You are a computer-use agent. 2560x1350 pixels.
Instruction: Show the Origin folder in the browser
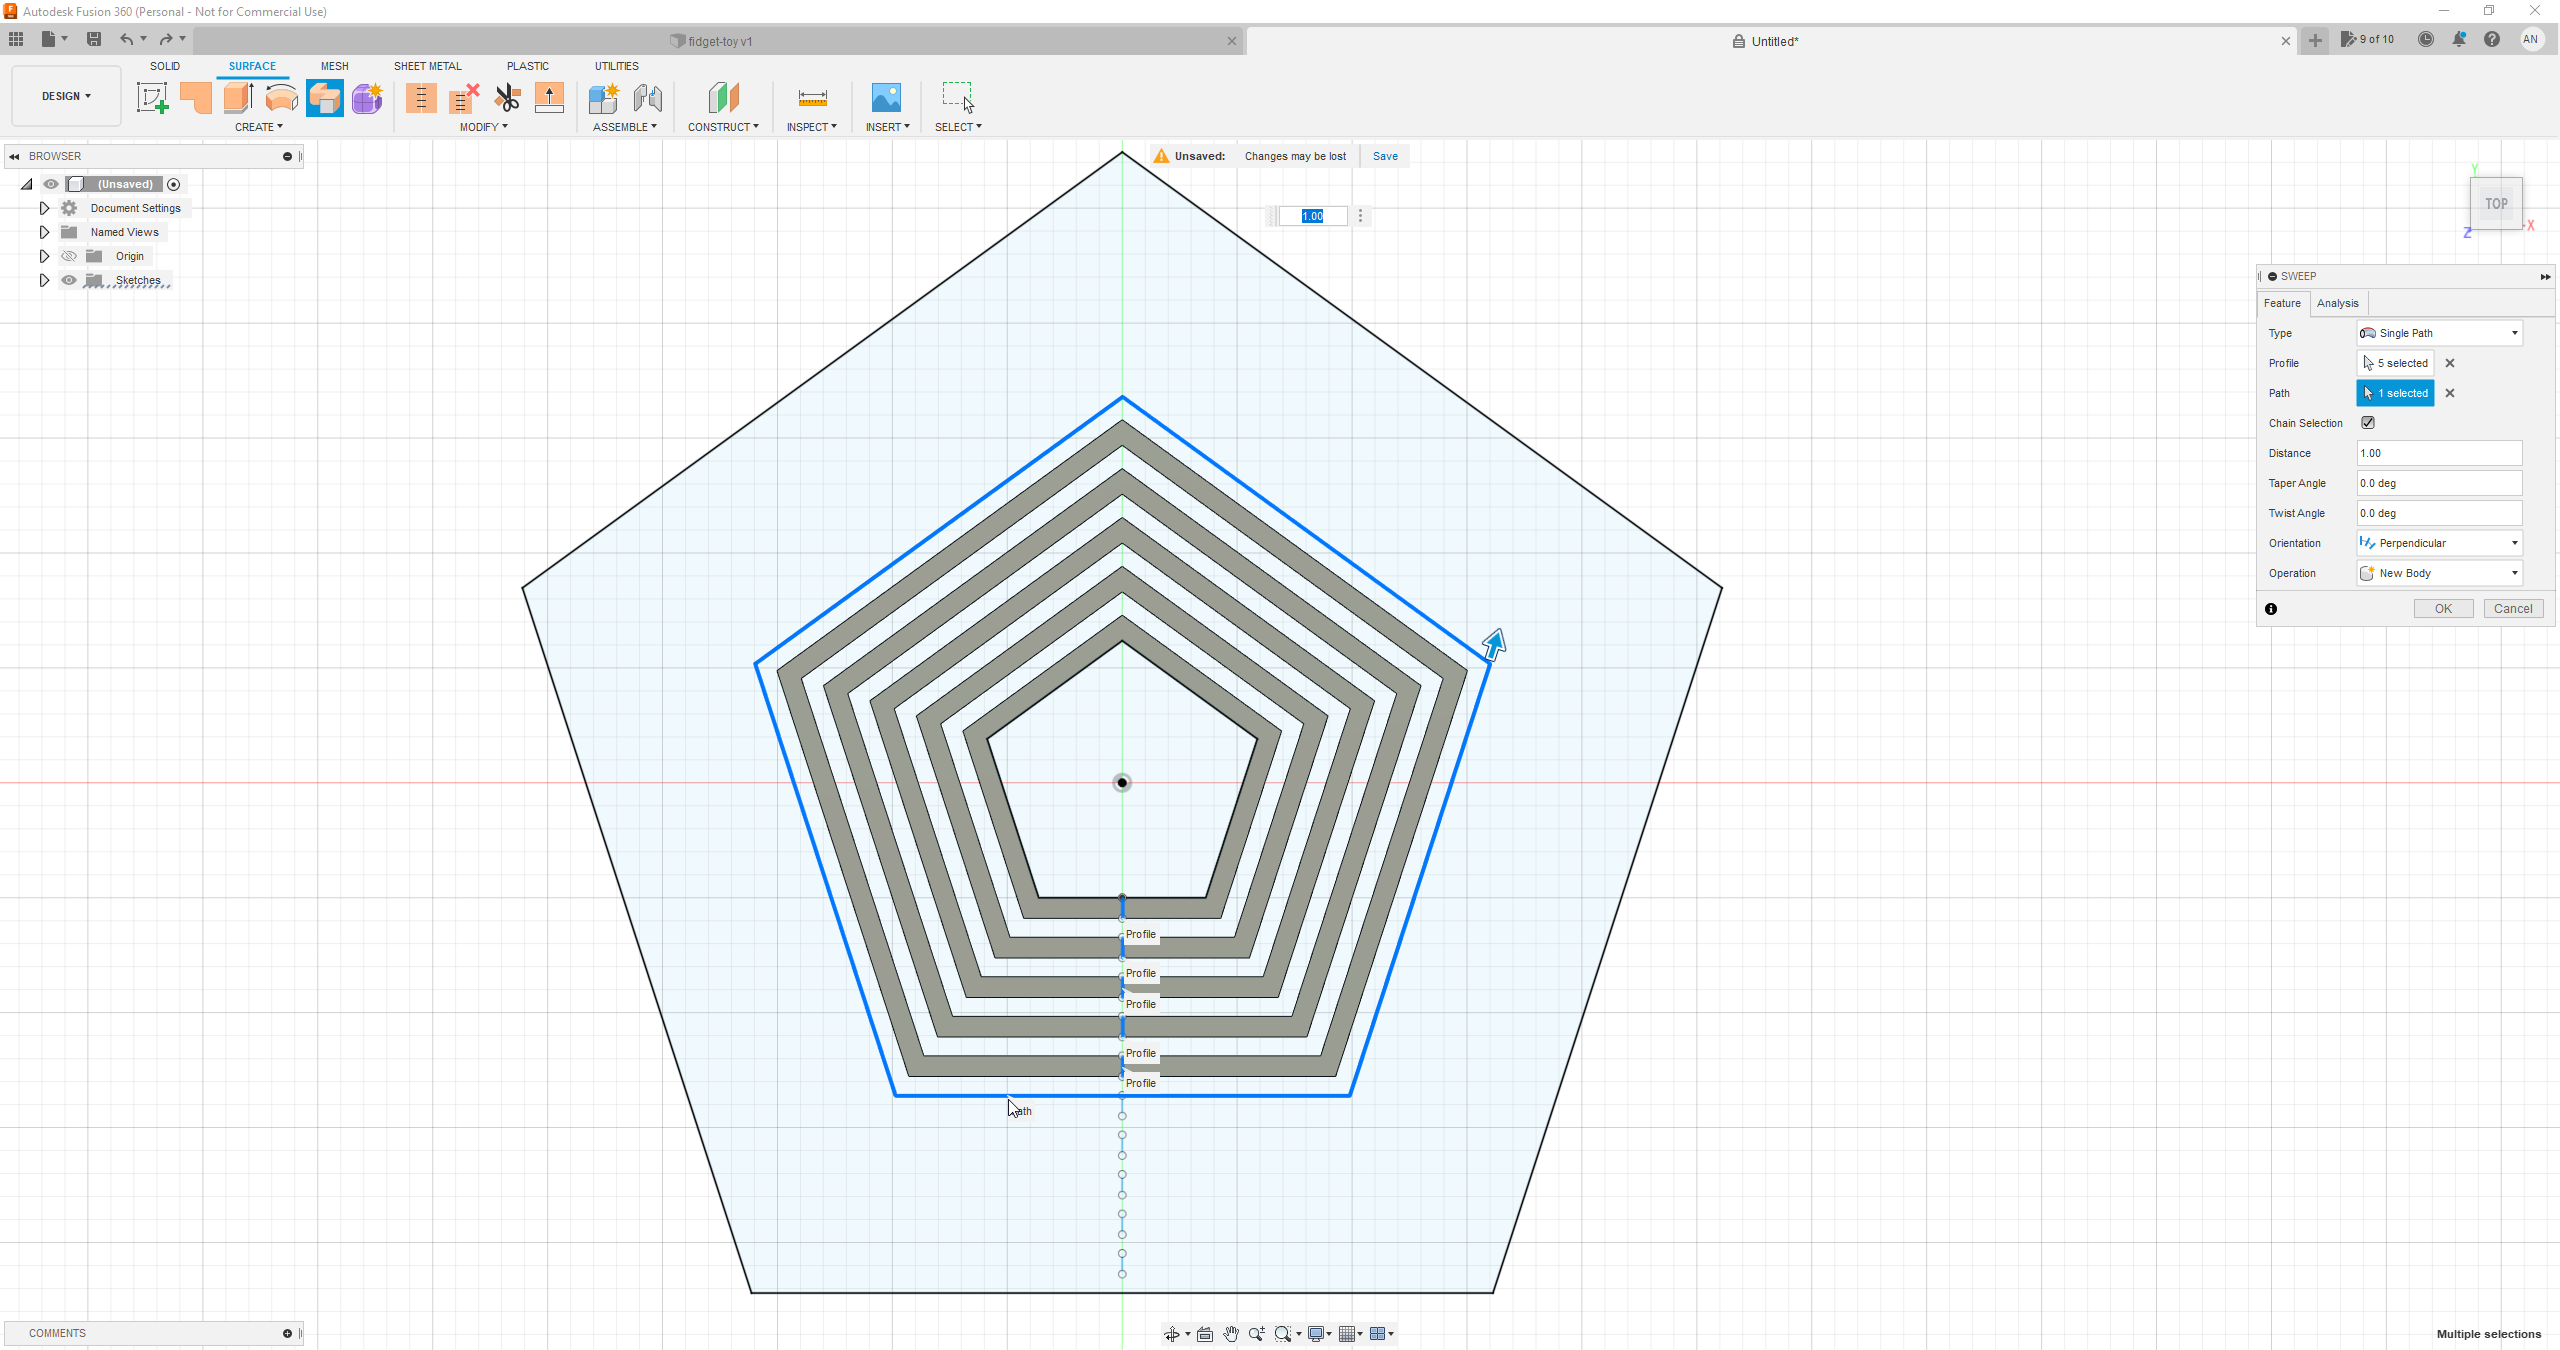tap(68, 256)
